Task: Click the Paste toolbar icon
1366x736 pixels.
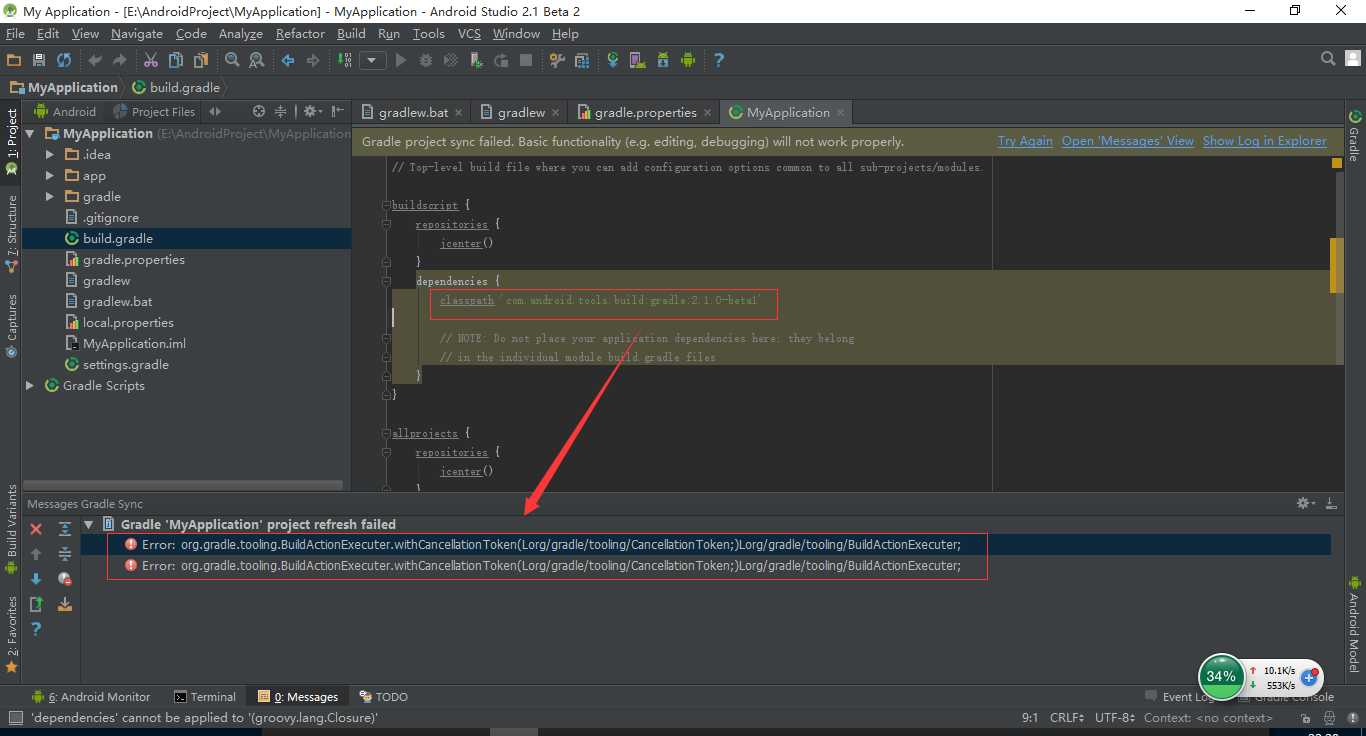Action: [201, 60]
